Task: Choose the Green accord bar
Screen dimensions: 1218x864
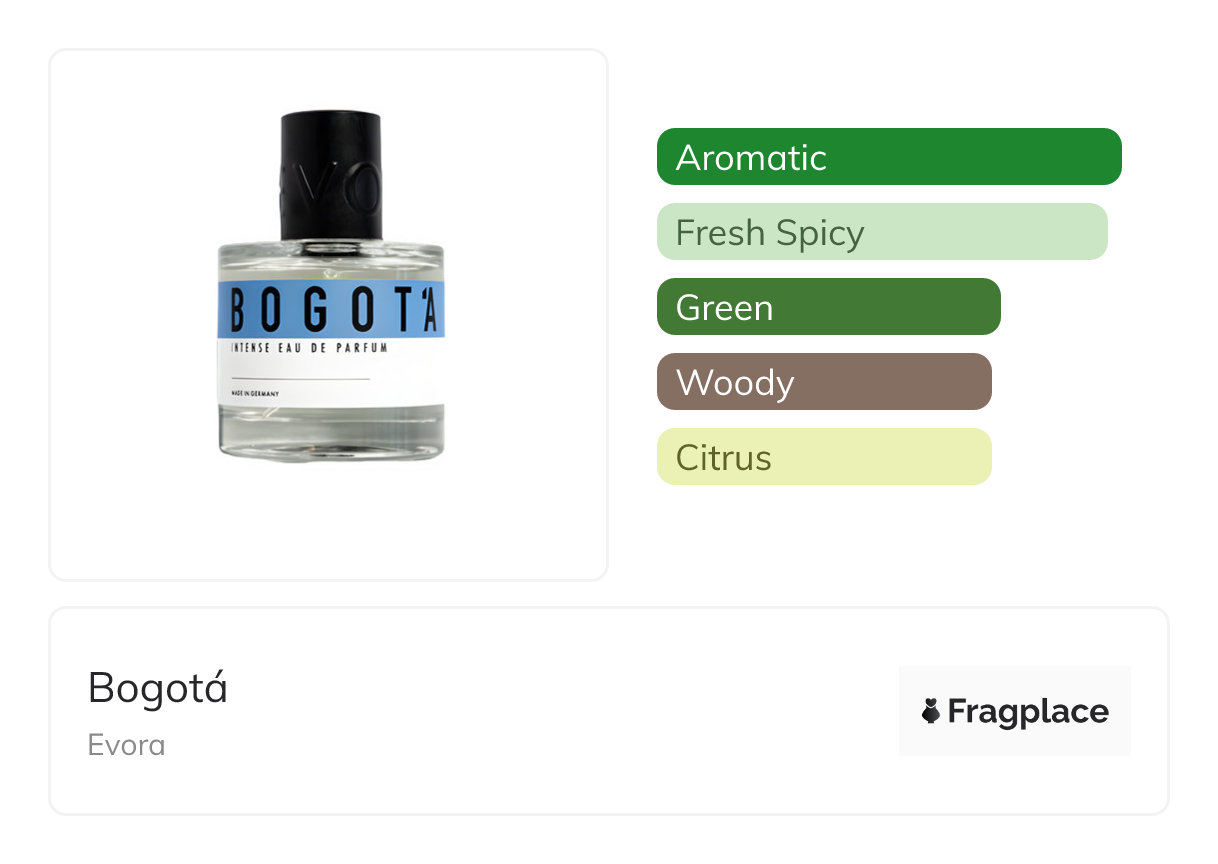Action: 829,307
